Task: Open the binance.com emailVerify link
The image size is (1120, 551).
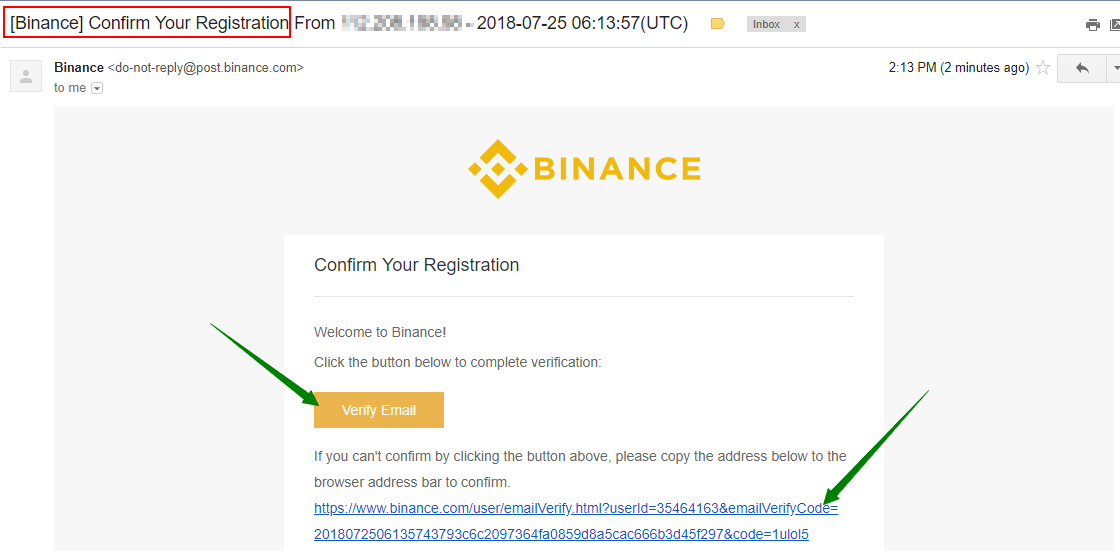Action: point(576,509)
